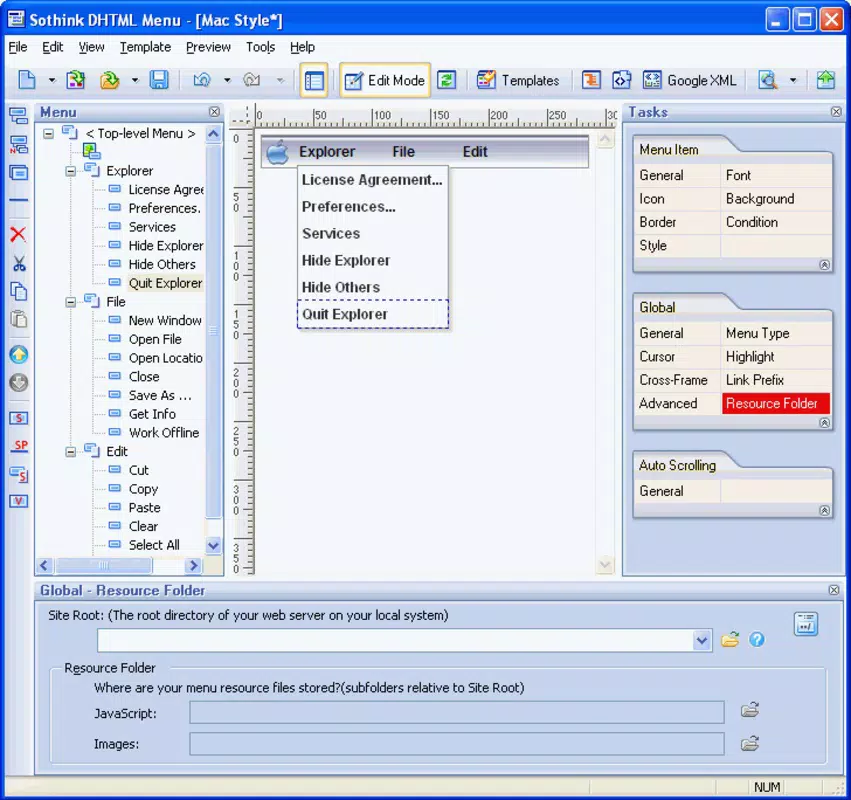Open the Preview menu

pos(208,47)
